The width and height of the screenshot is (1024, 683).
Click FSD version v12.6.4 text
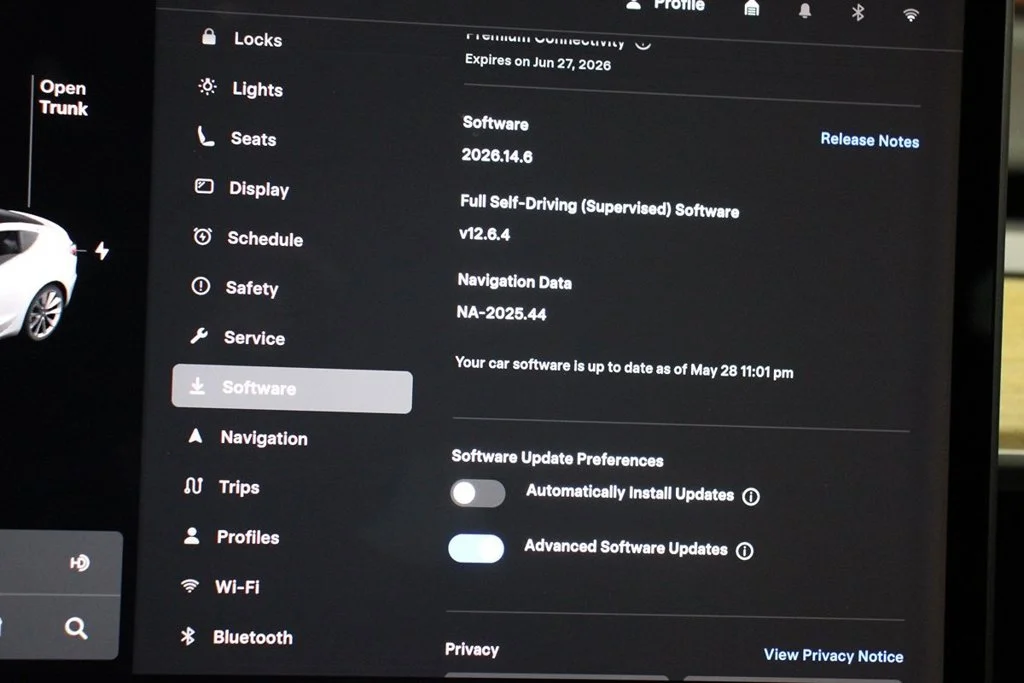click(x=485, y=234)
